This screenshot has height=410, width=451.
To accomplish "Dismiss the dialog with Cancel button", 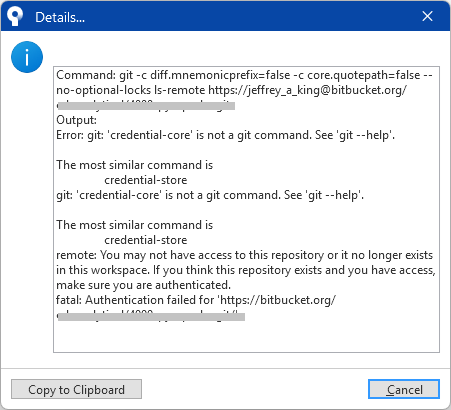I will pyautogui.click(x=404, y=389).
